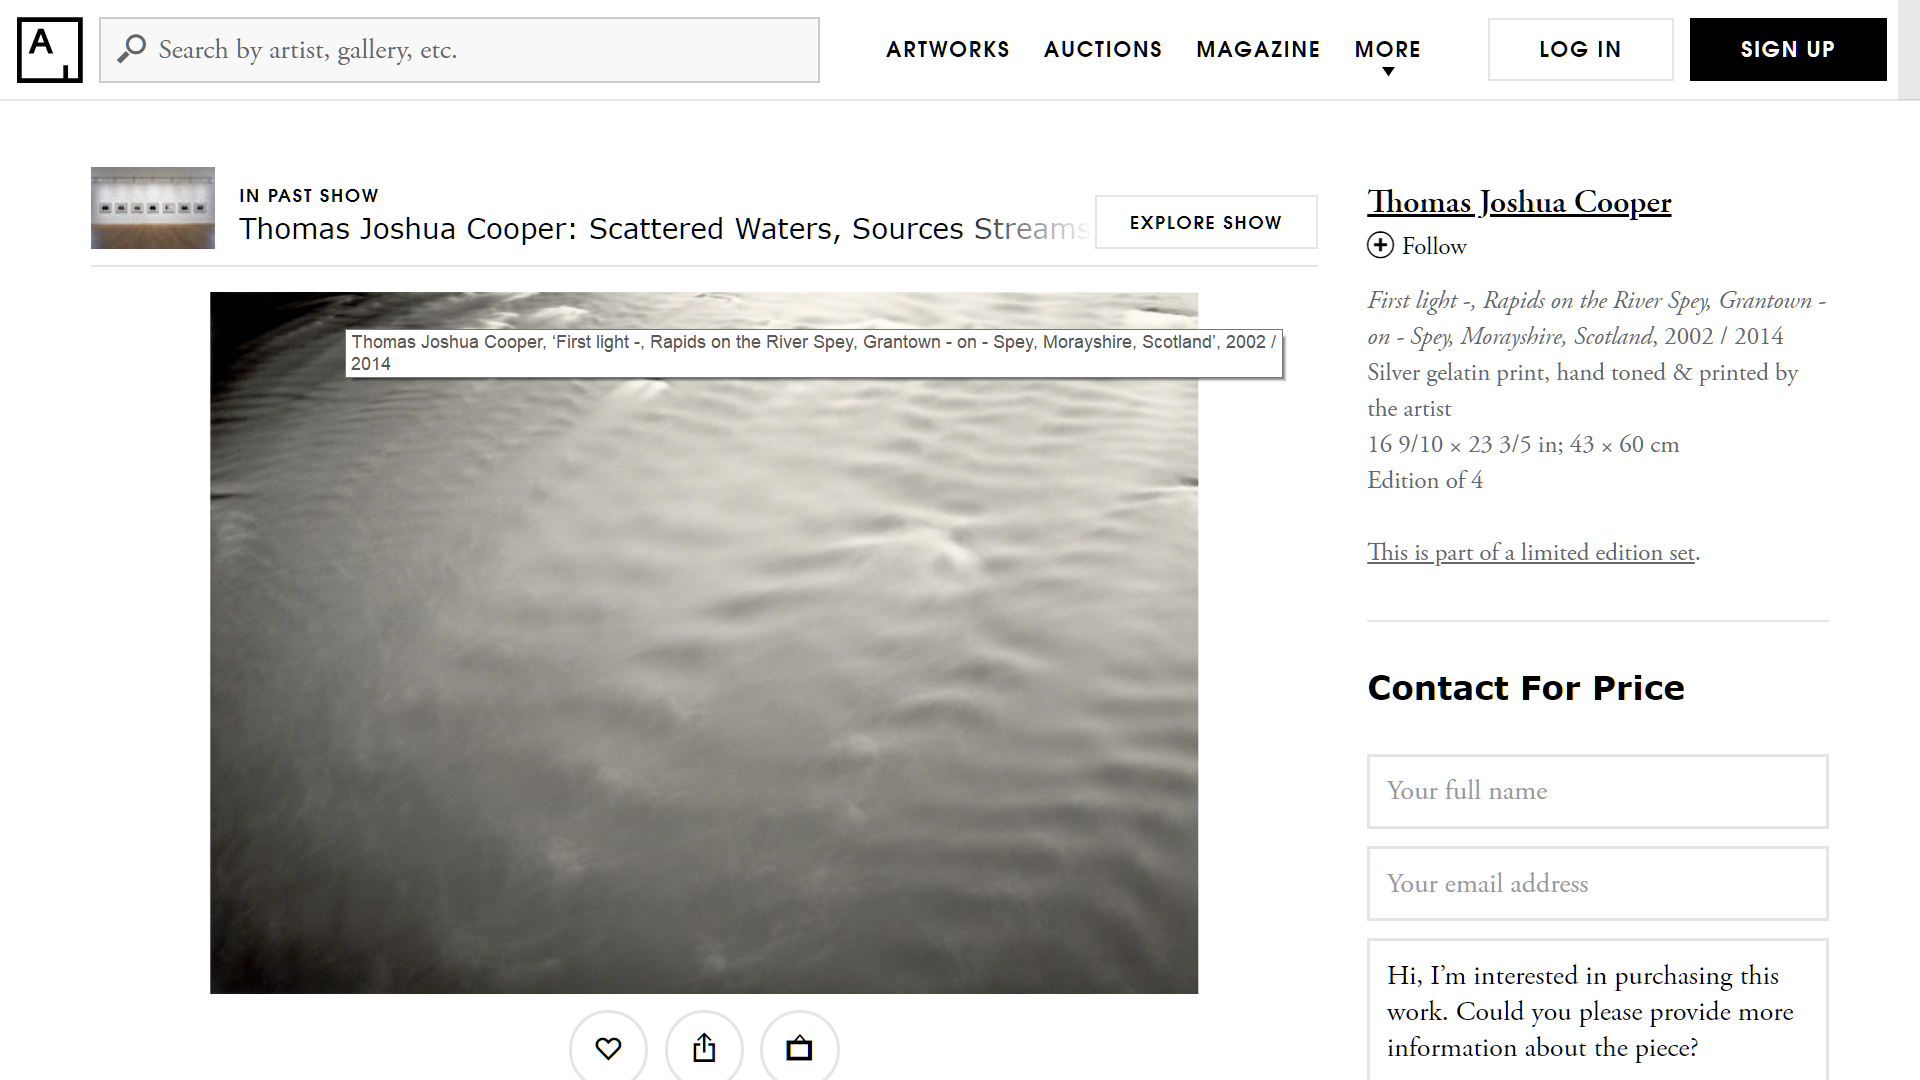Click the LOG IN button
Image resolution: width=1920 pixels, height=1080 pixels.
tap(1580, 49)
